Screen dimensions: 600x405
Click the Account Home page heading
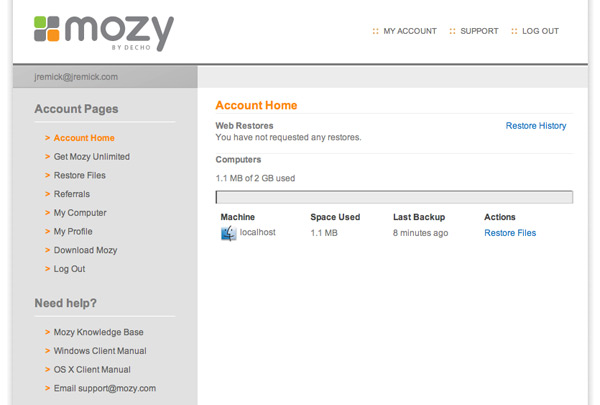256,105
